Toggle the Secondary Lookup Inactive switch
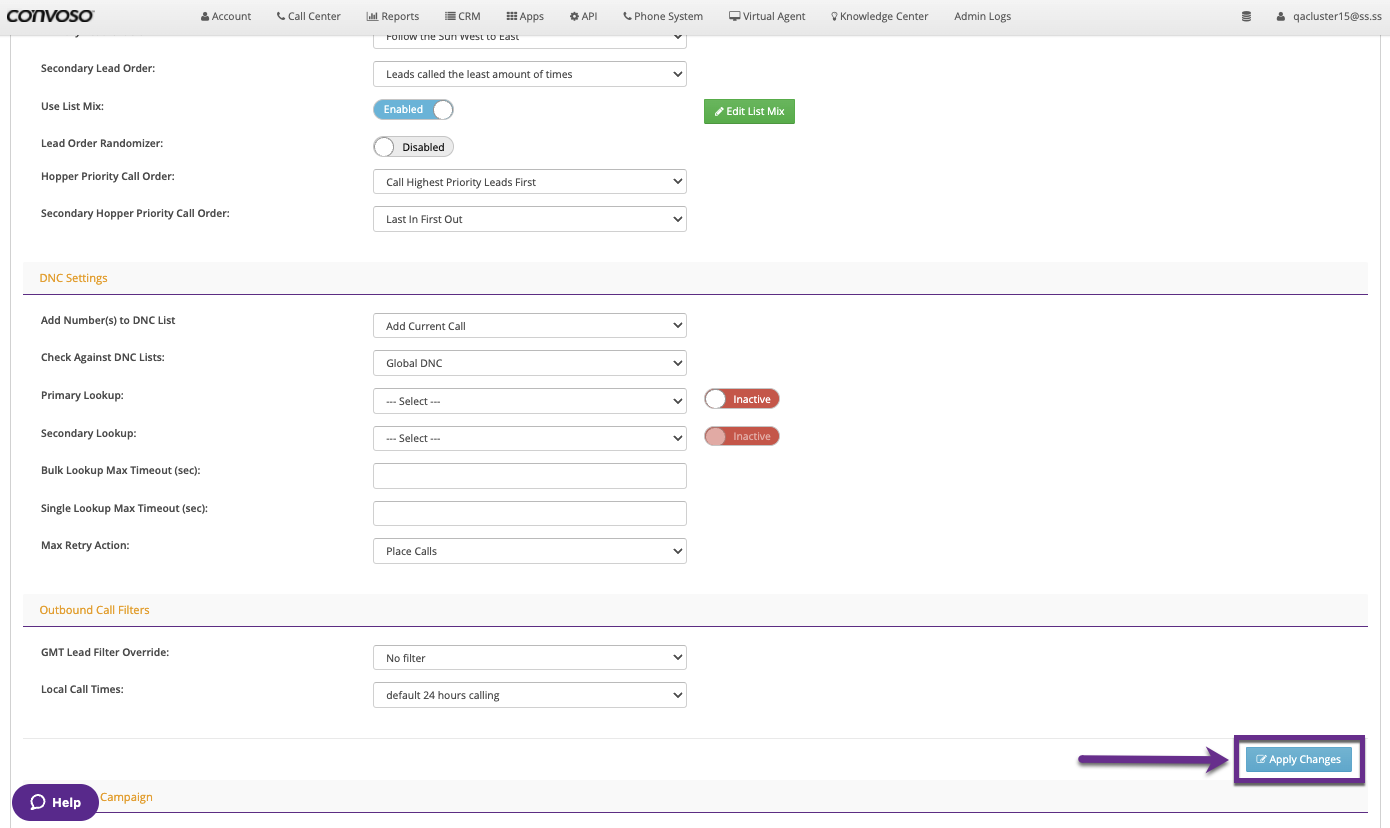The image size is (1390, 828). click(741, 436)
